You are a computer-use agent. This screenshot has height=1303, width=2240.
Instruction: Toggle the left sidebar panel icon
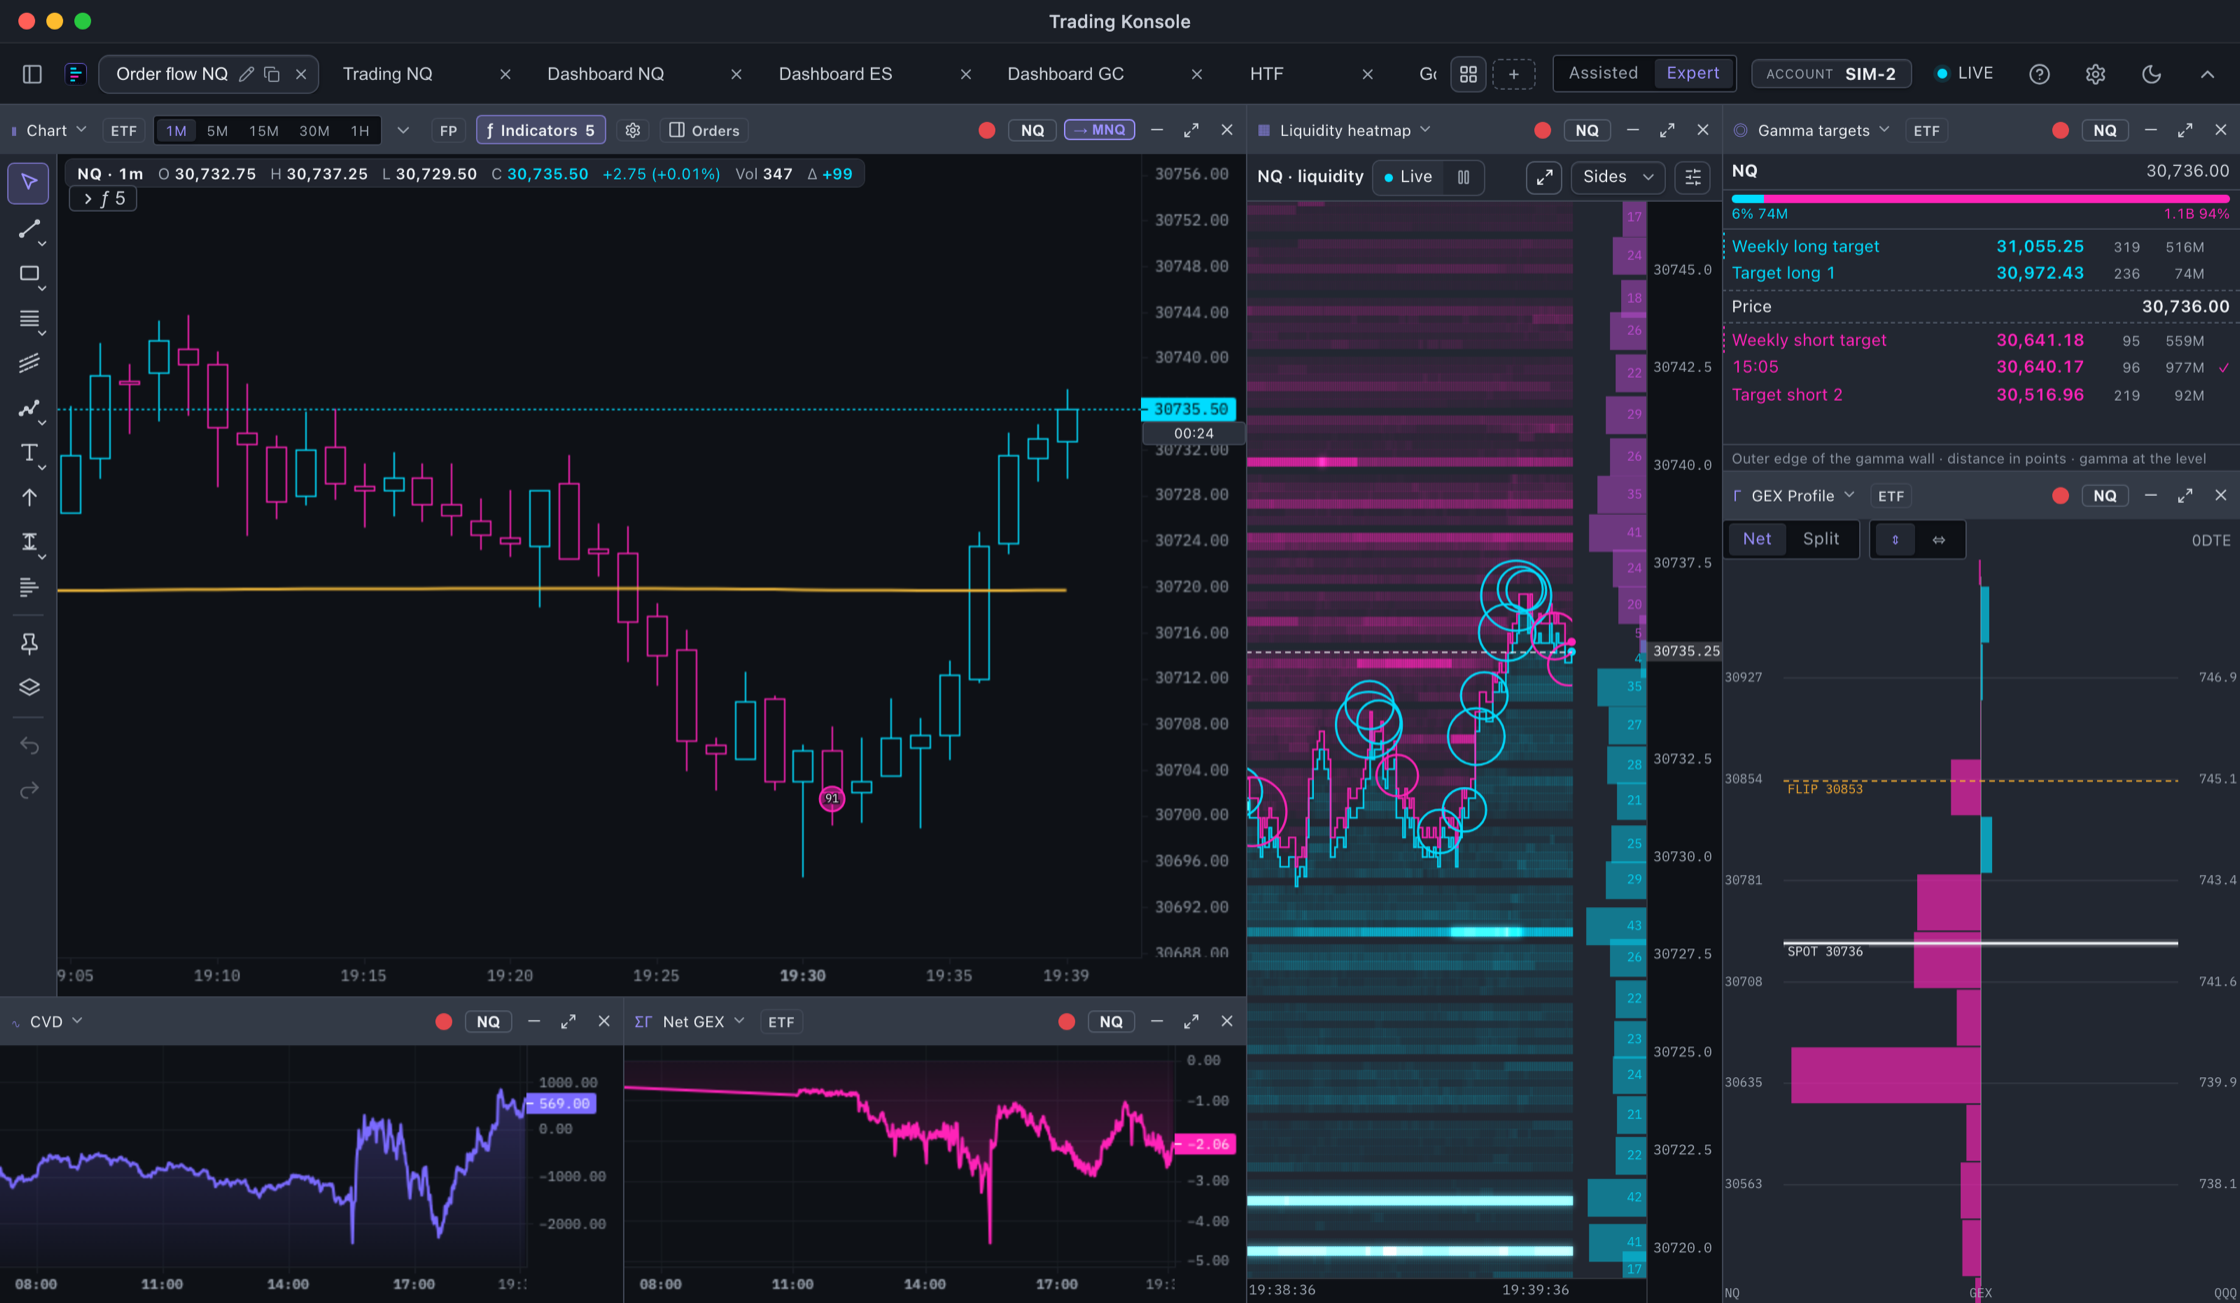click(32, 74)
